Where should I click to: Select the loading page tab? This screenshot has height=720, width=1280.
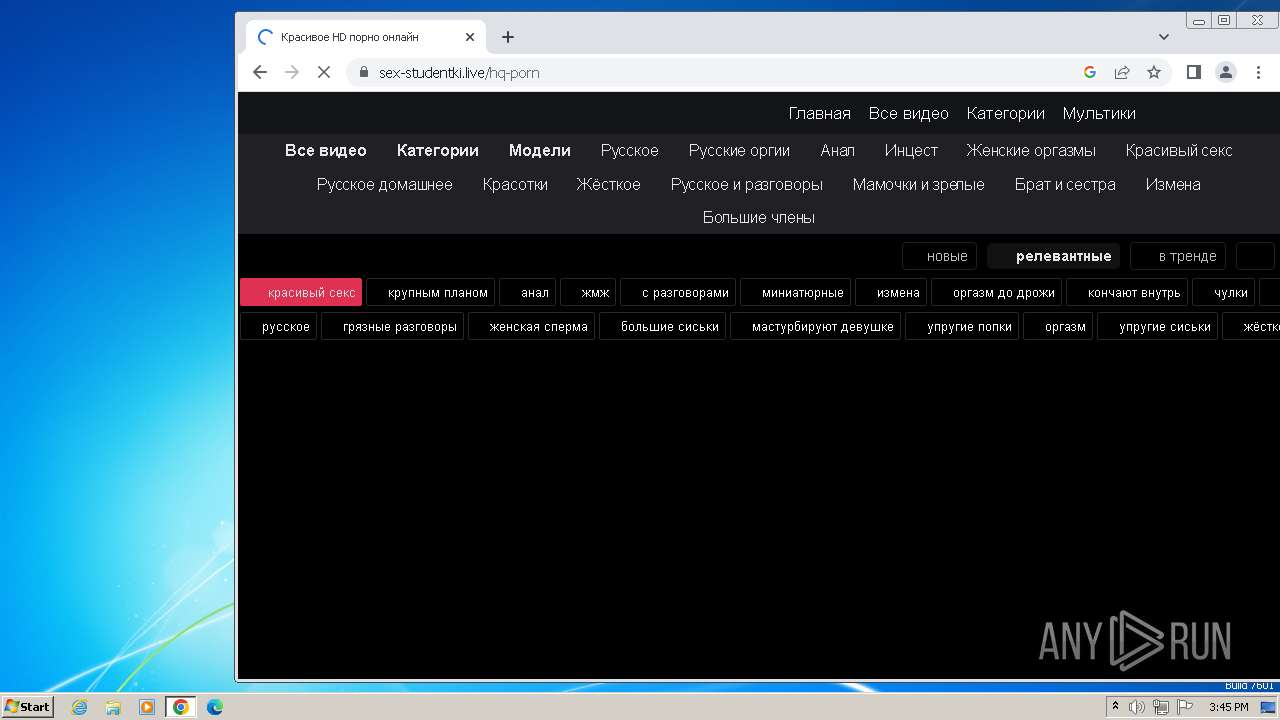click(365, 37)
